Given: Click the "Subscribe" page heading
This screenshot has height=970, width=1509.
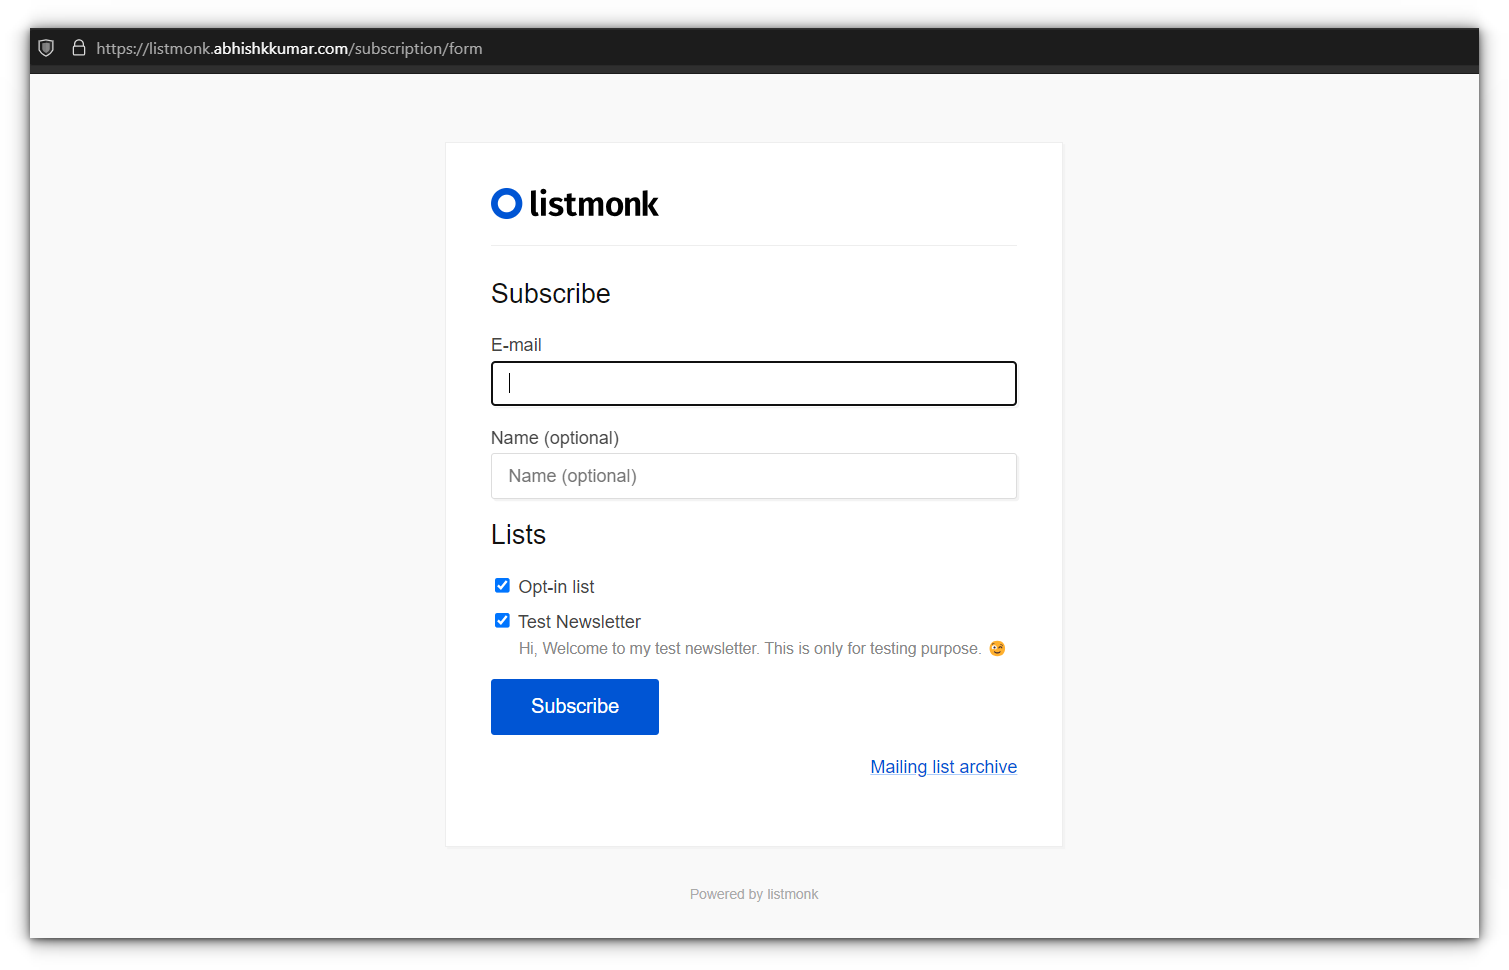Looking at the screenshot, I should click(x=550, y=294).
